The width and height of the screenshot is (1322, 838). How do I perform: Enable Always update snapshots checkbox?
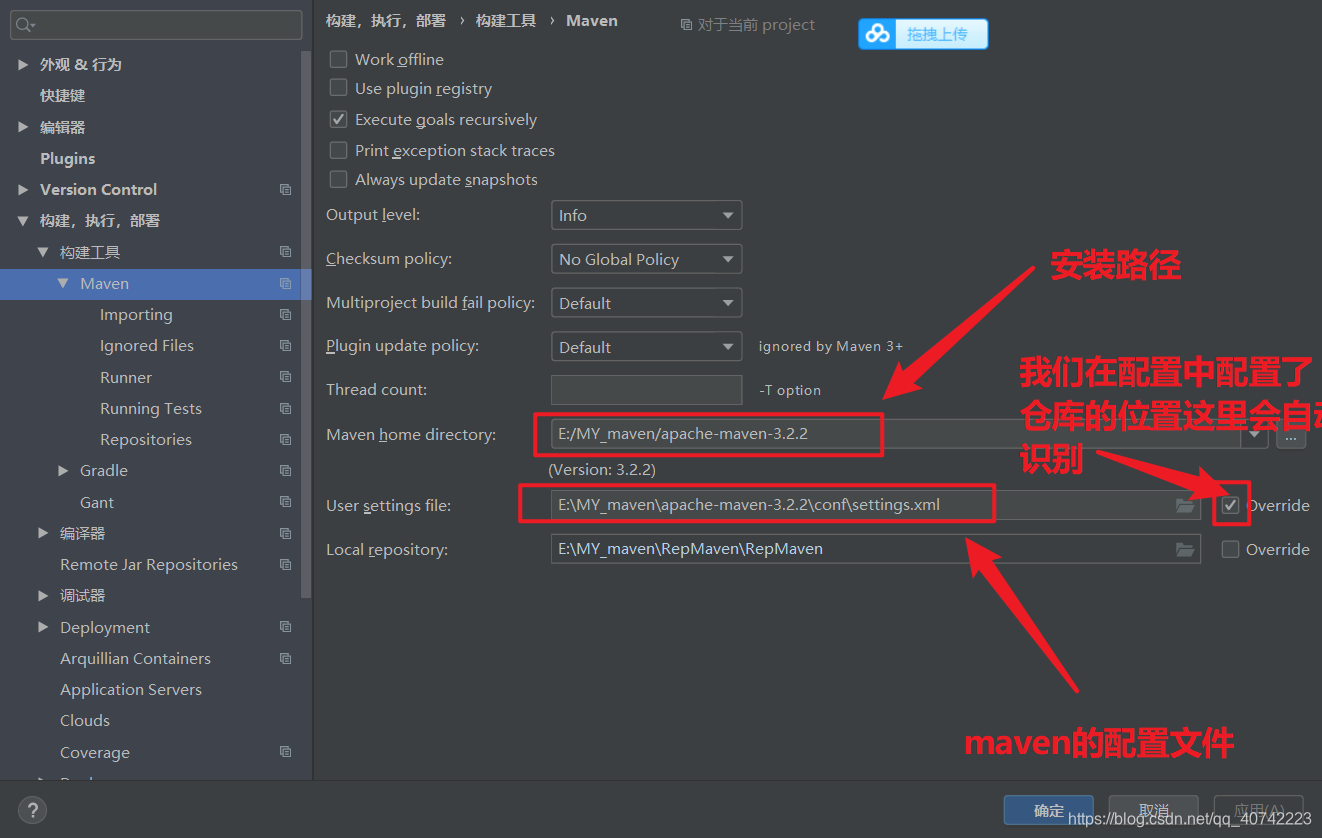(339, 179)
